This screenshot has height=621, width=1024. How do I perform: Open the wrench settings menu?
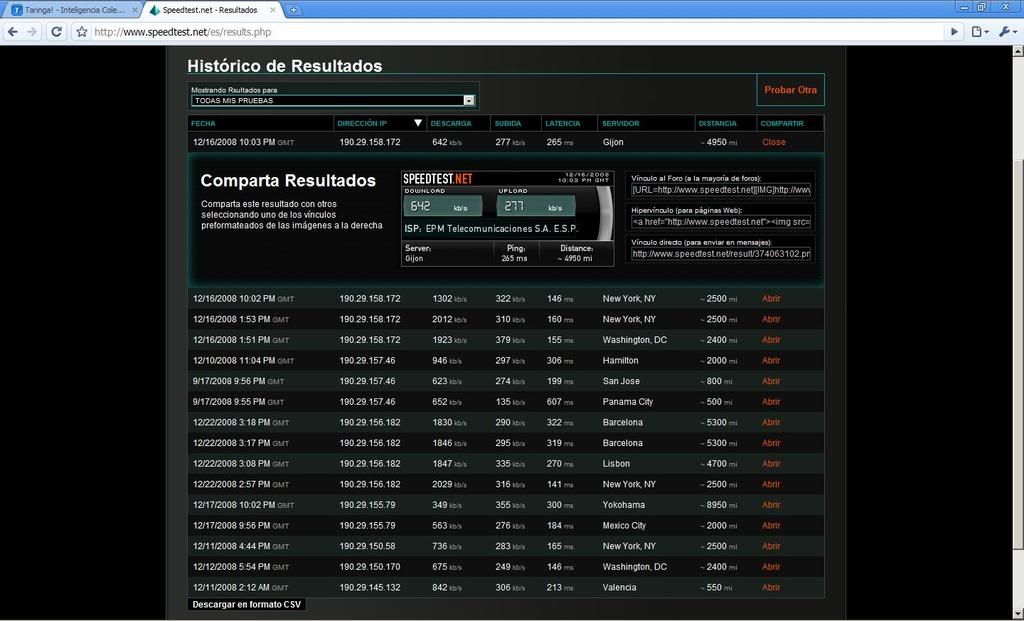[x=1006, y=31]
